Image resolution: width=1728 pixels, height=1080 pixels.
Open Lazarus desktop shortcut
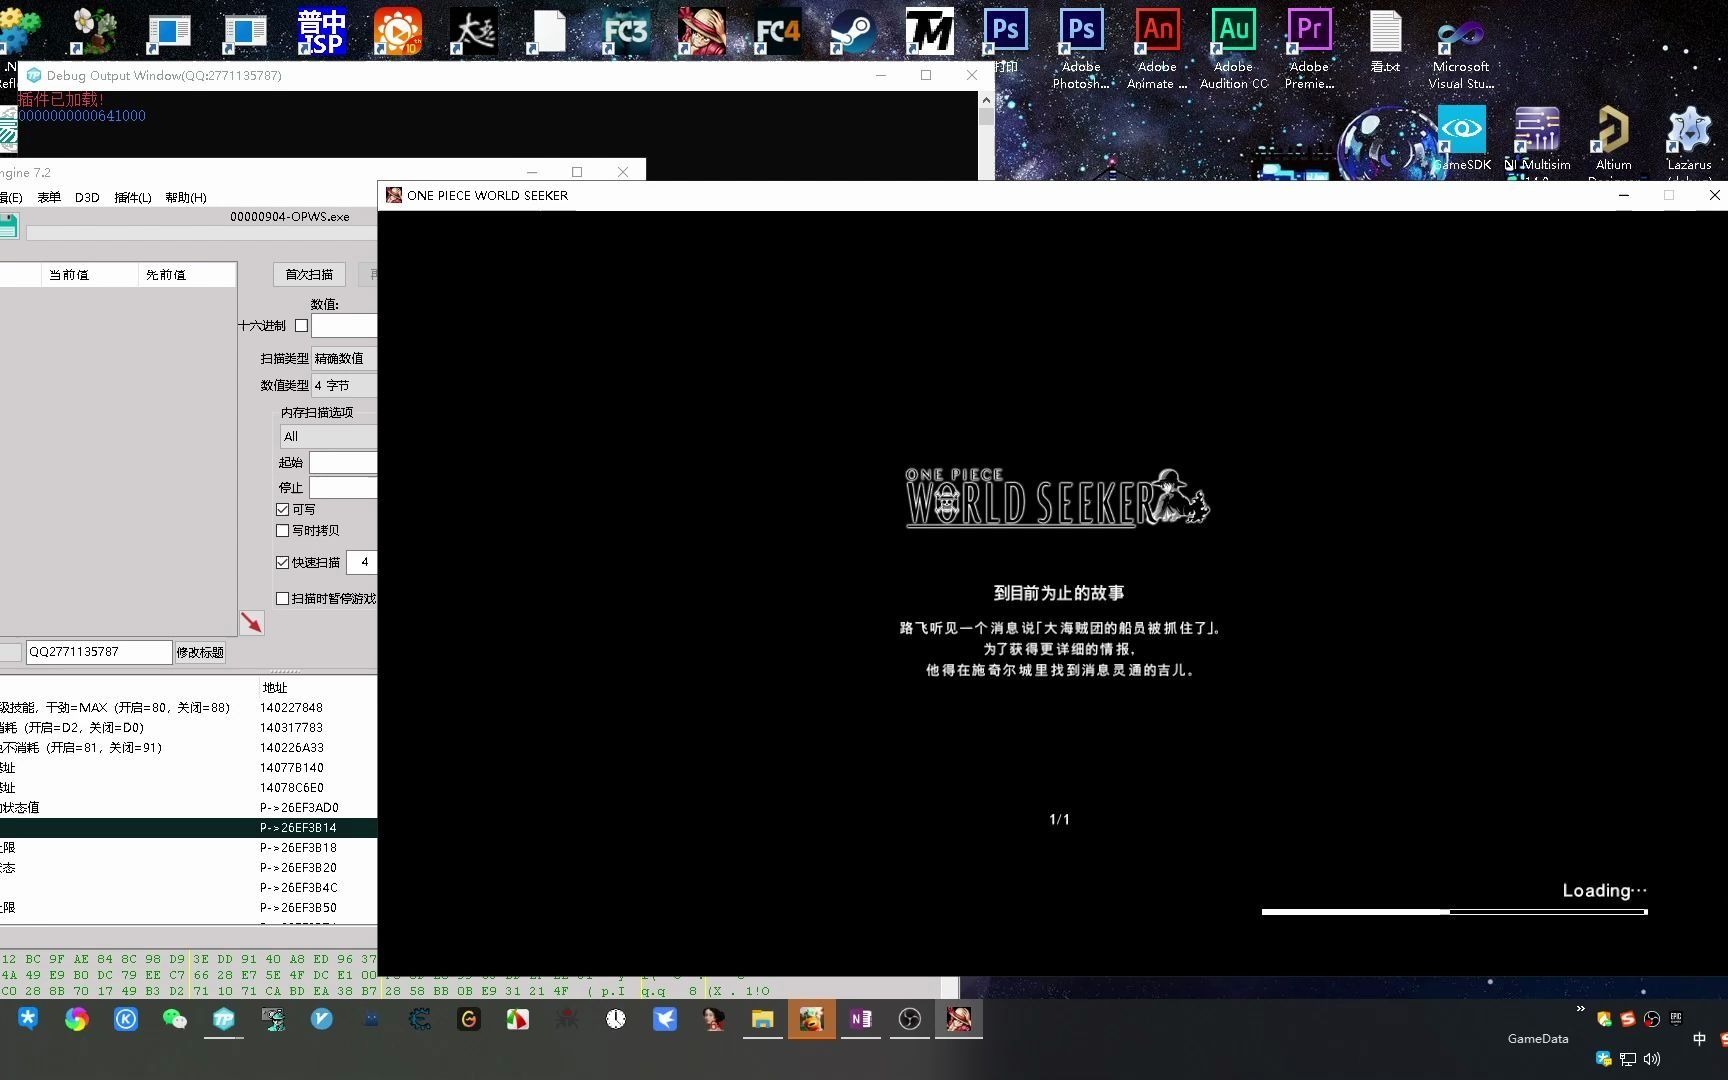(x=1689, y=138)
